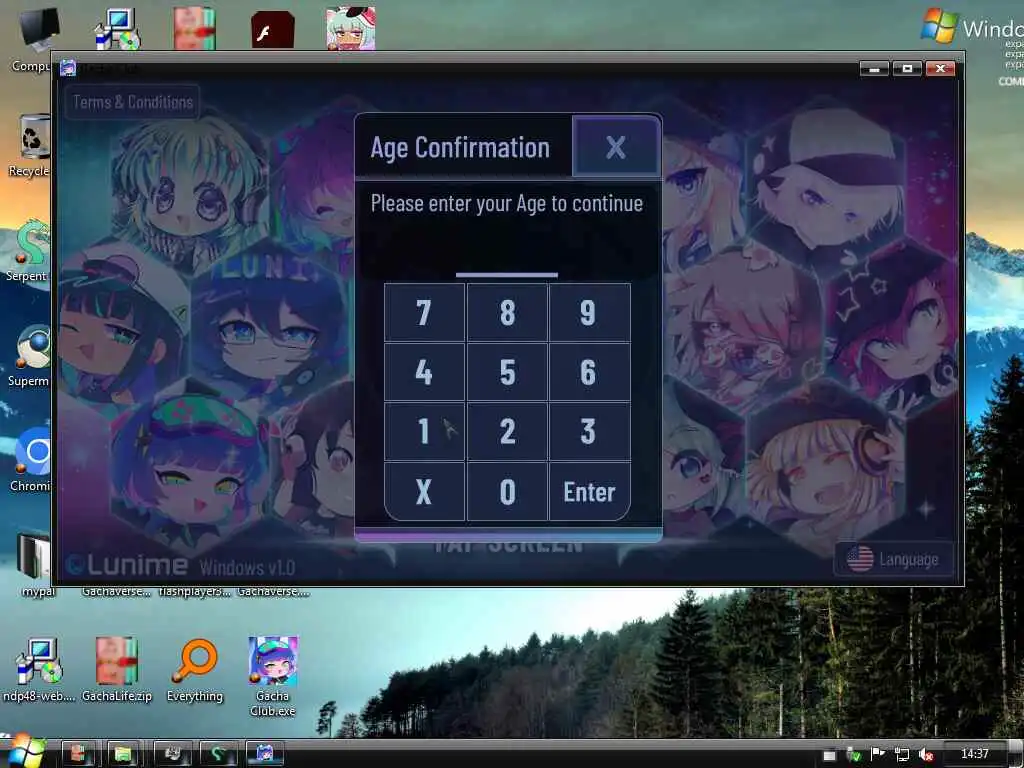The image size is (1024, 768).
Task: Open the Computer desktop icon
Action: click(x=31, y=40)
